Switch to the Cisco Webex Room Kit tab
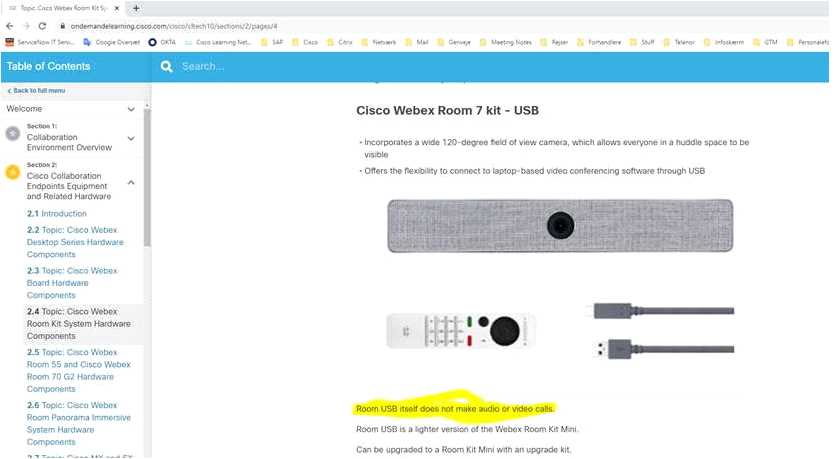This screenshot has width=838, height=459. 63,8
